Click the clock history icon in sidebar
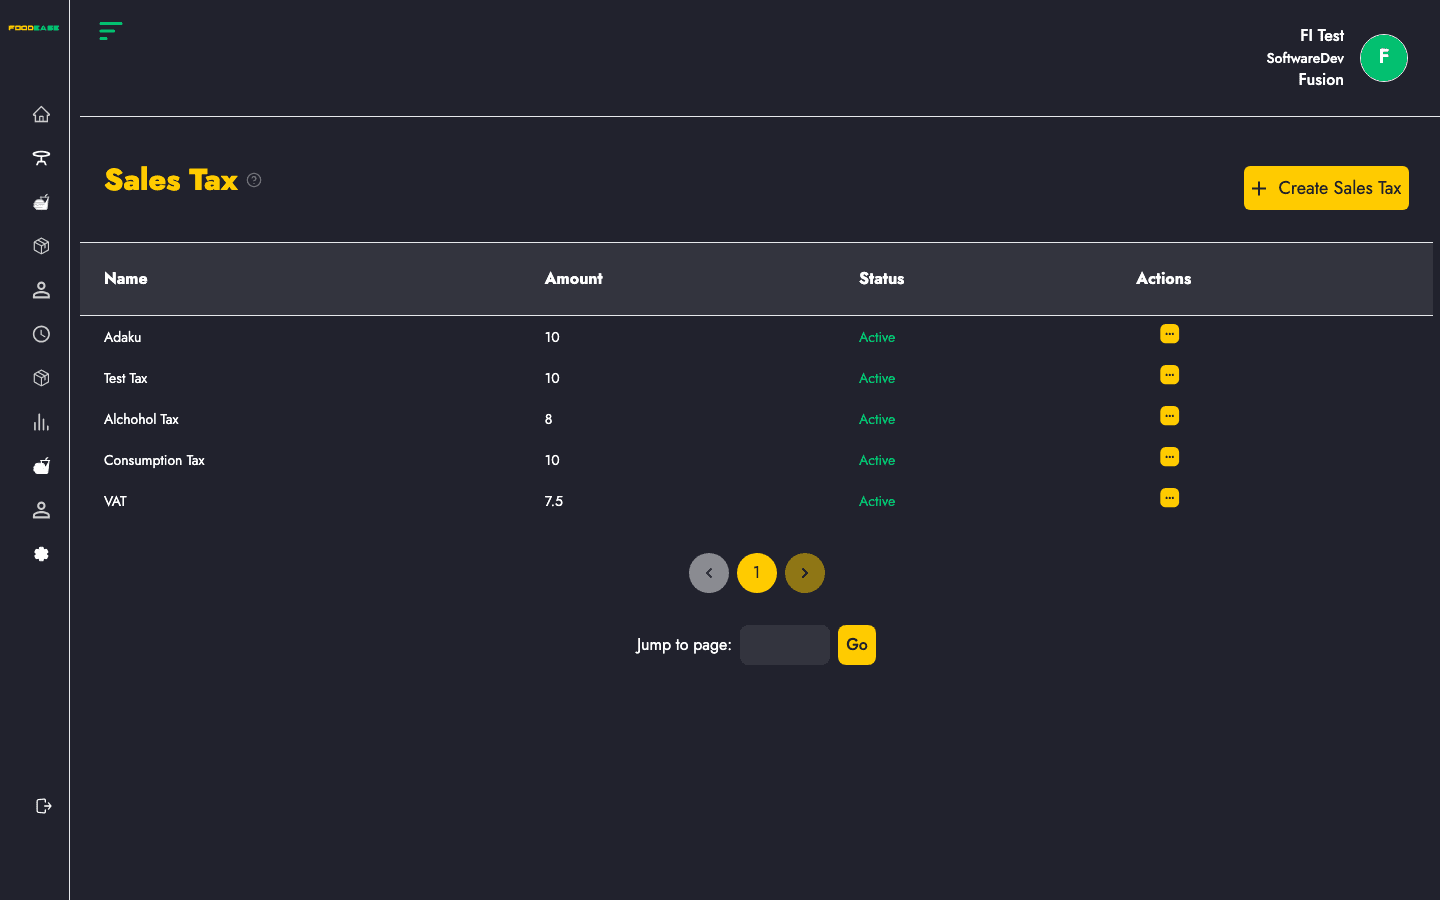The image size is (1440, 900). pyautogui.click(x=41, y=334)
